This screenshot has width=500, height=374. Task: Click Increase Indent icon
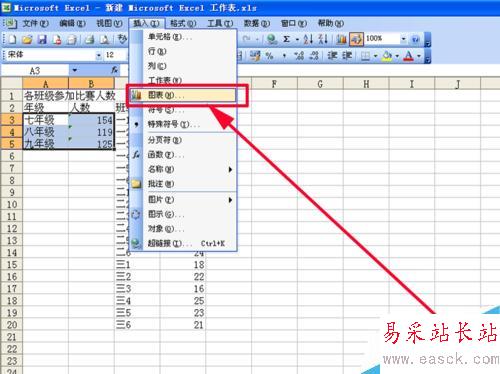(347, 56)
